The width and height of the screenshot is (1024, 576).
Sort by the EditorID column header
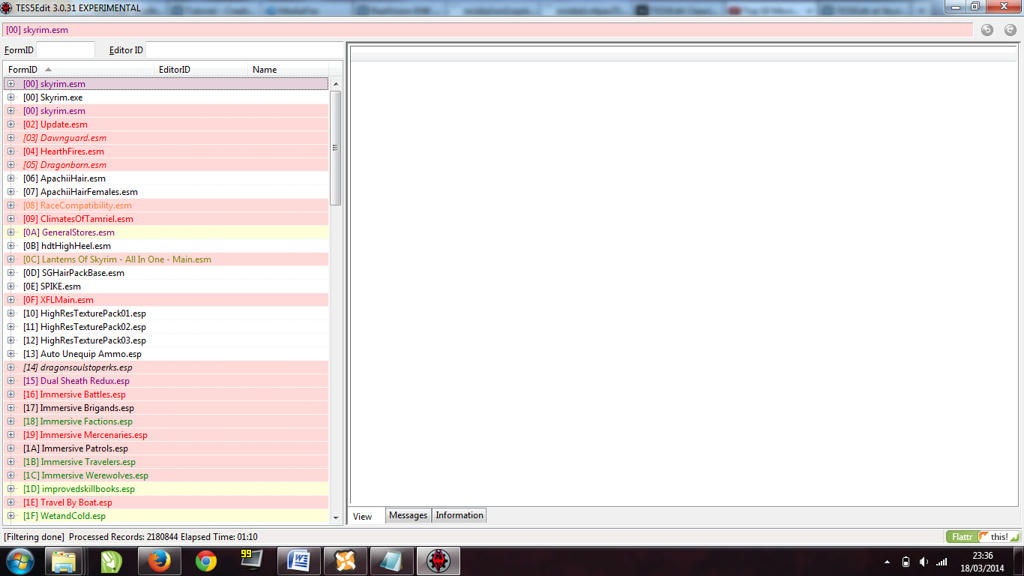click(200, 69)
